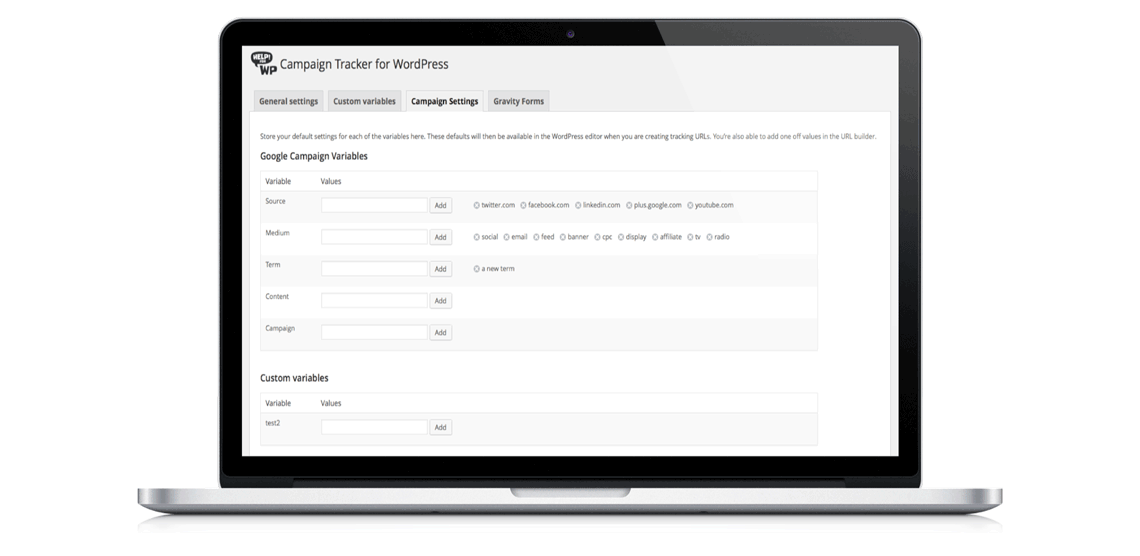Remove the cpc medium value
The image size is (1140, 556).
tap(598, 237)
